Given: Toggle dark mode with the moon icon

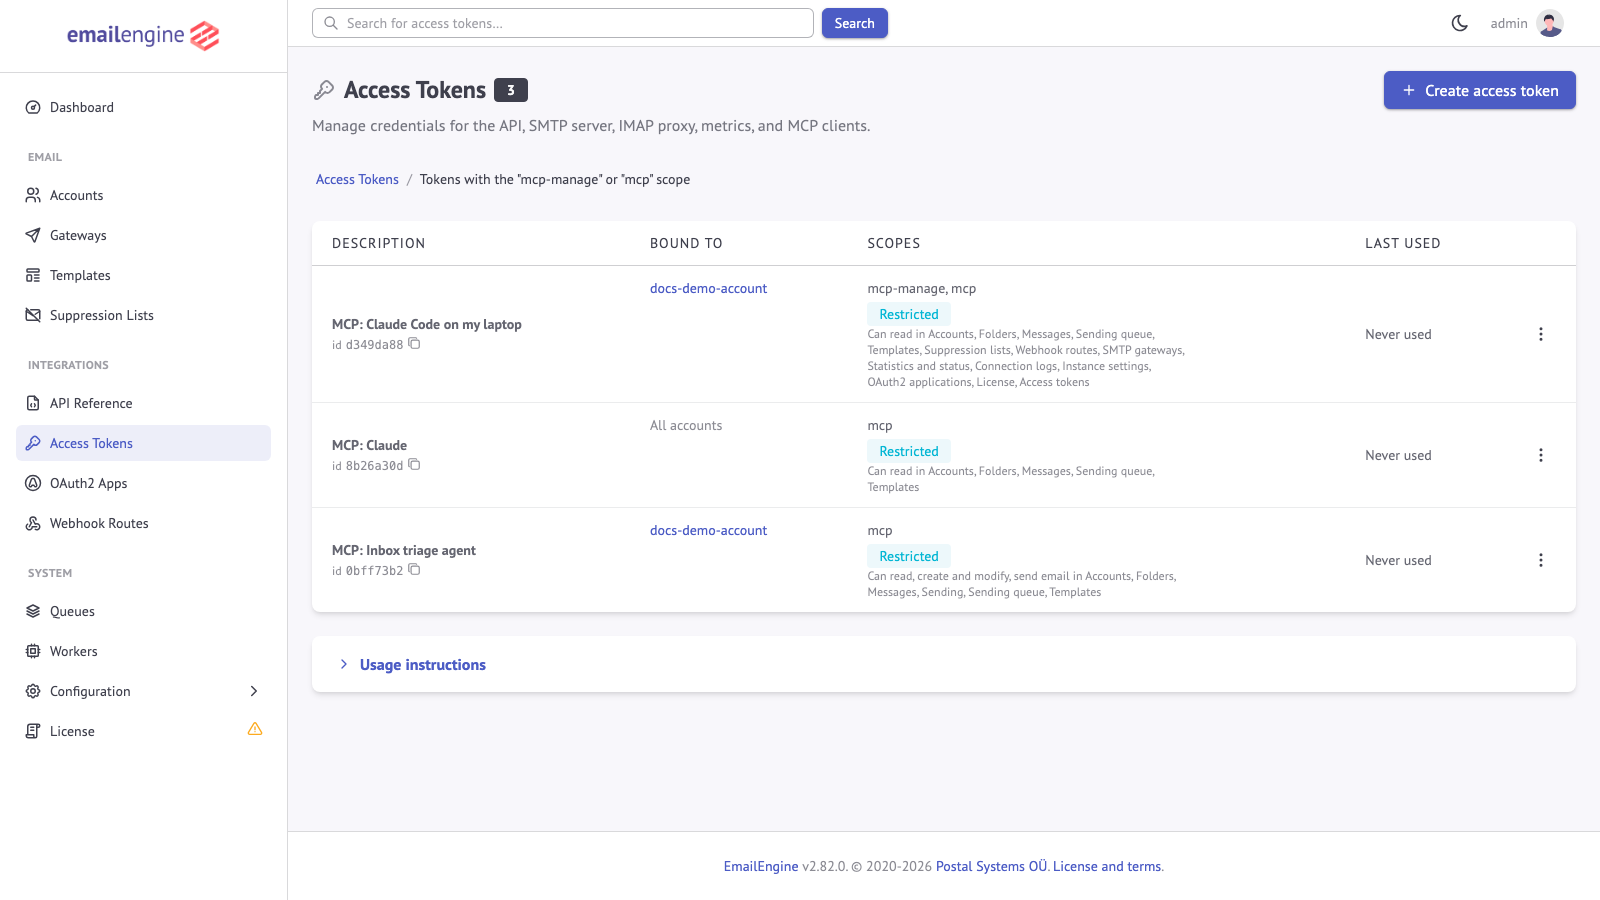Looking at the screenshot, I should pos(1460,23).
